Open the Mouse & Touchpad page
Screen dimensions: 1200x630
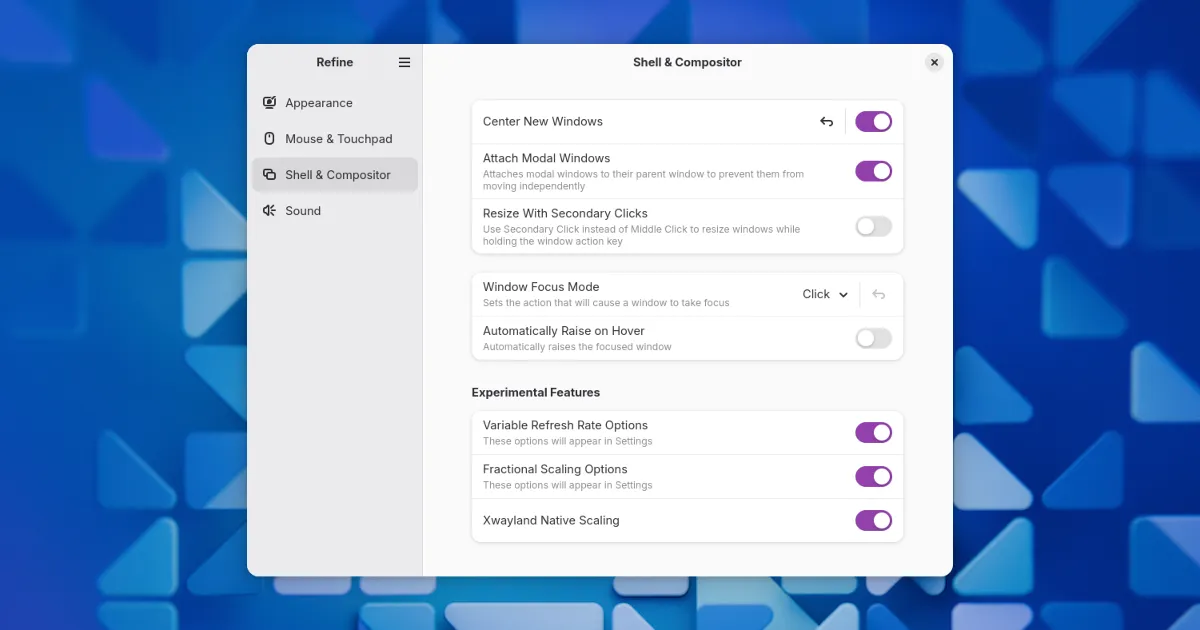tap(338, 139)
